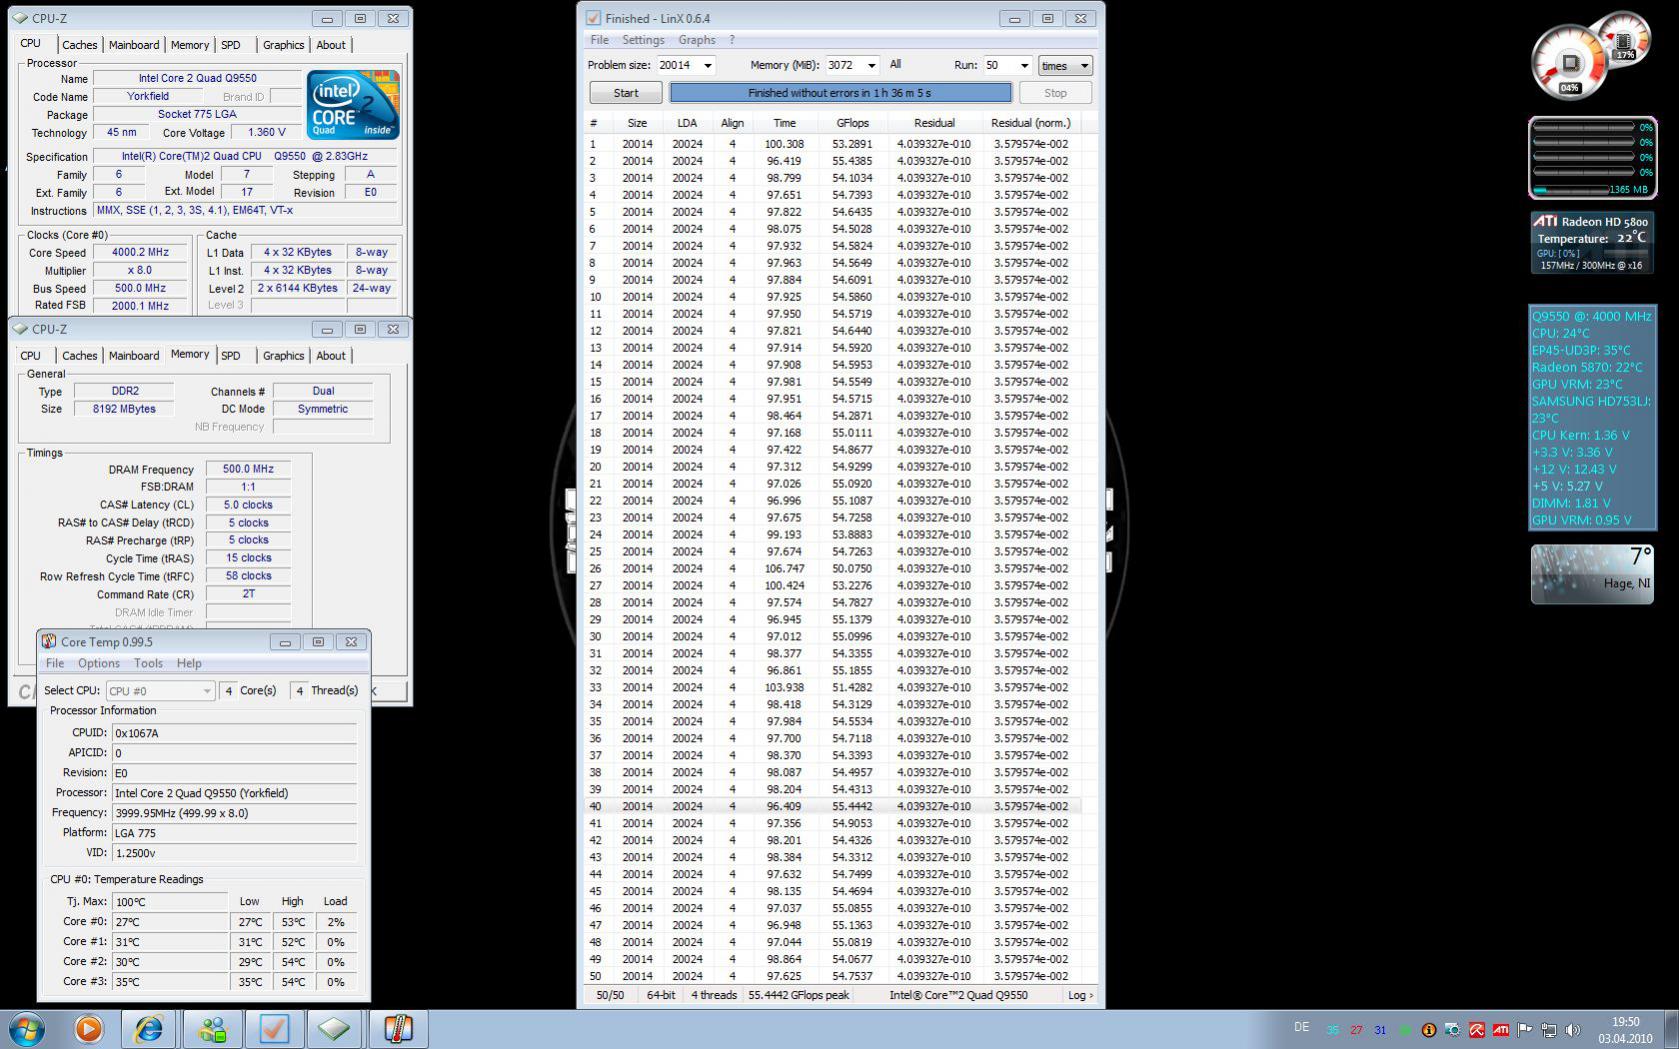Click the Start button in LinX
The image size is (1679, 1049).
pyautogui.click(x=626, y=93)
